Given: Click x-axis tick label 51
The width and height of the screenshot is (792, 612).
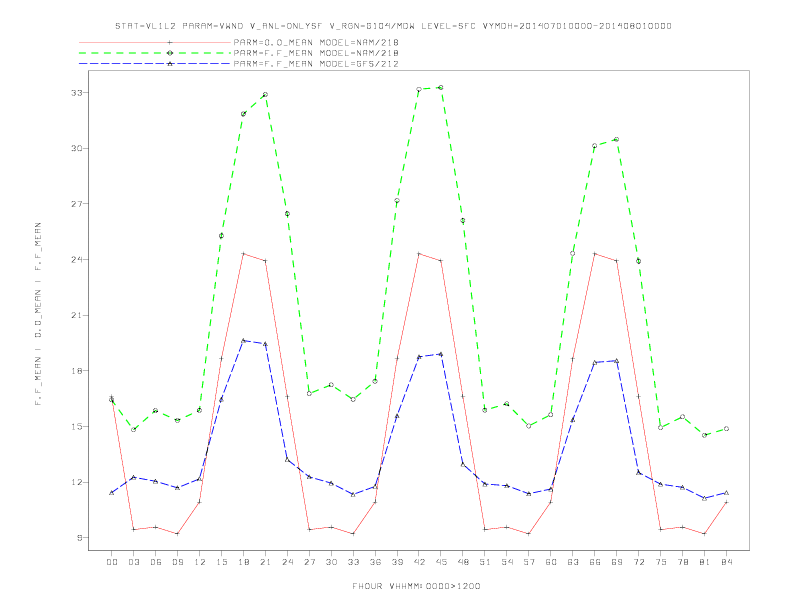Looking at the screenshot, I should 485,562.
